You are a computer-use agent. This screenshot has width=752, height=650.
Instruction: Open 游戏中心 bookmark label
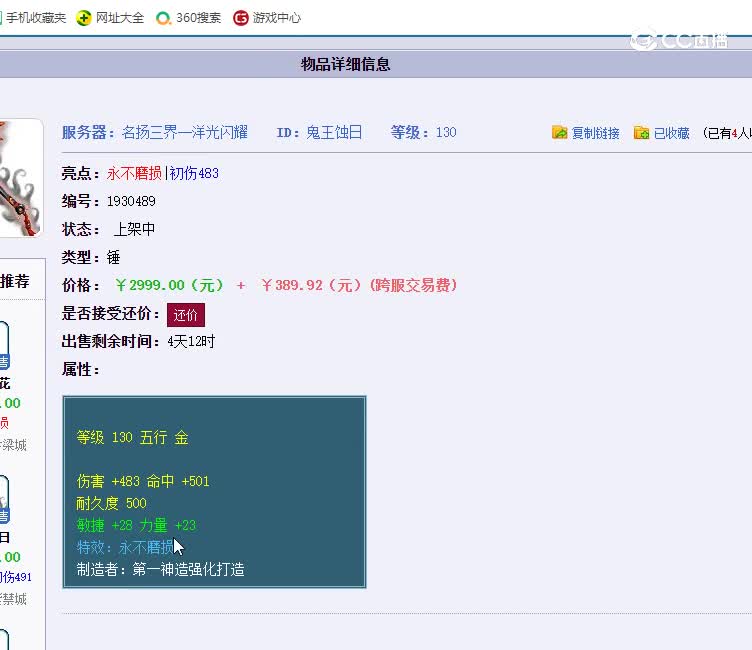pos(276,18)
